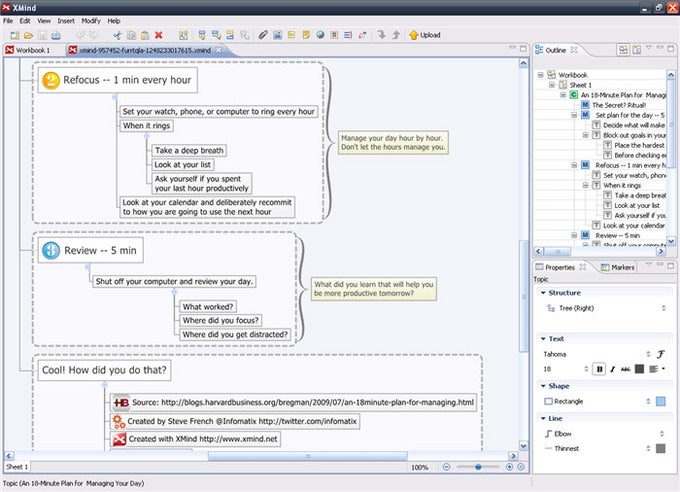Screen dimensions: 680x492
Task: Open the Tahoma font dropdown
Action: tap(648, 354)
